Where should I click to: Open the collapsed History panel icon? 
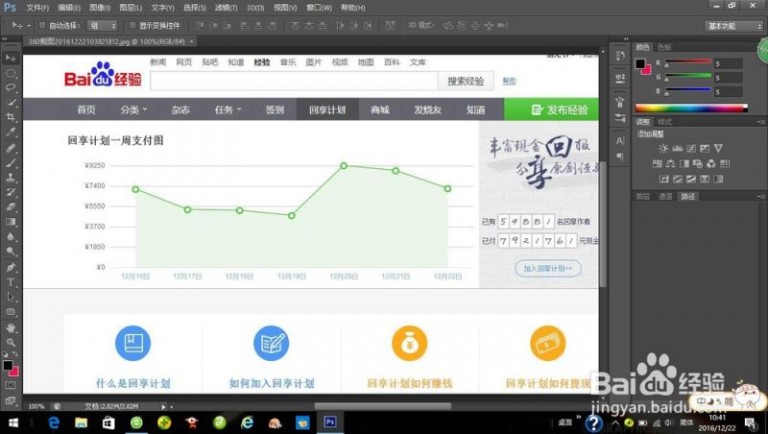(620, 55)
